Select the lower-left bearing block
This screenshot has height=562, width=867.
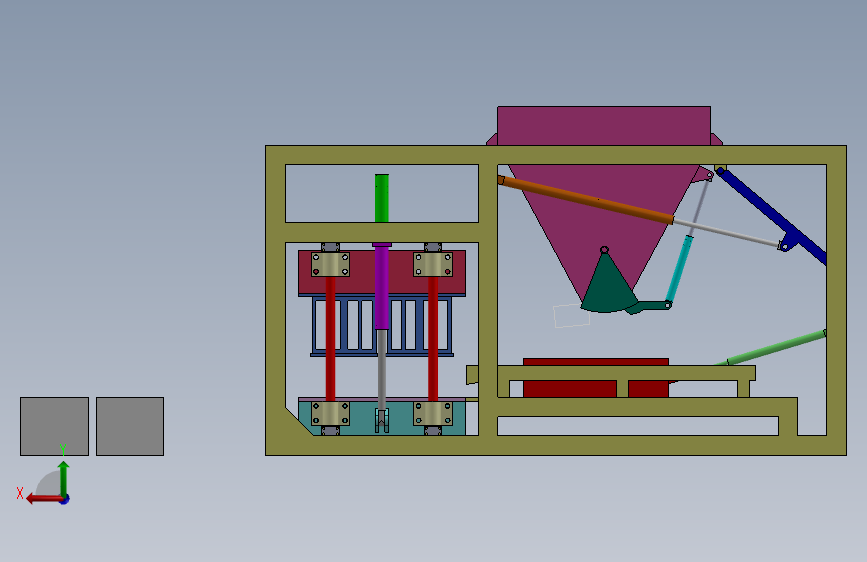pyautogui.click(x=330, y=413)
